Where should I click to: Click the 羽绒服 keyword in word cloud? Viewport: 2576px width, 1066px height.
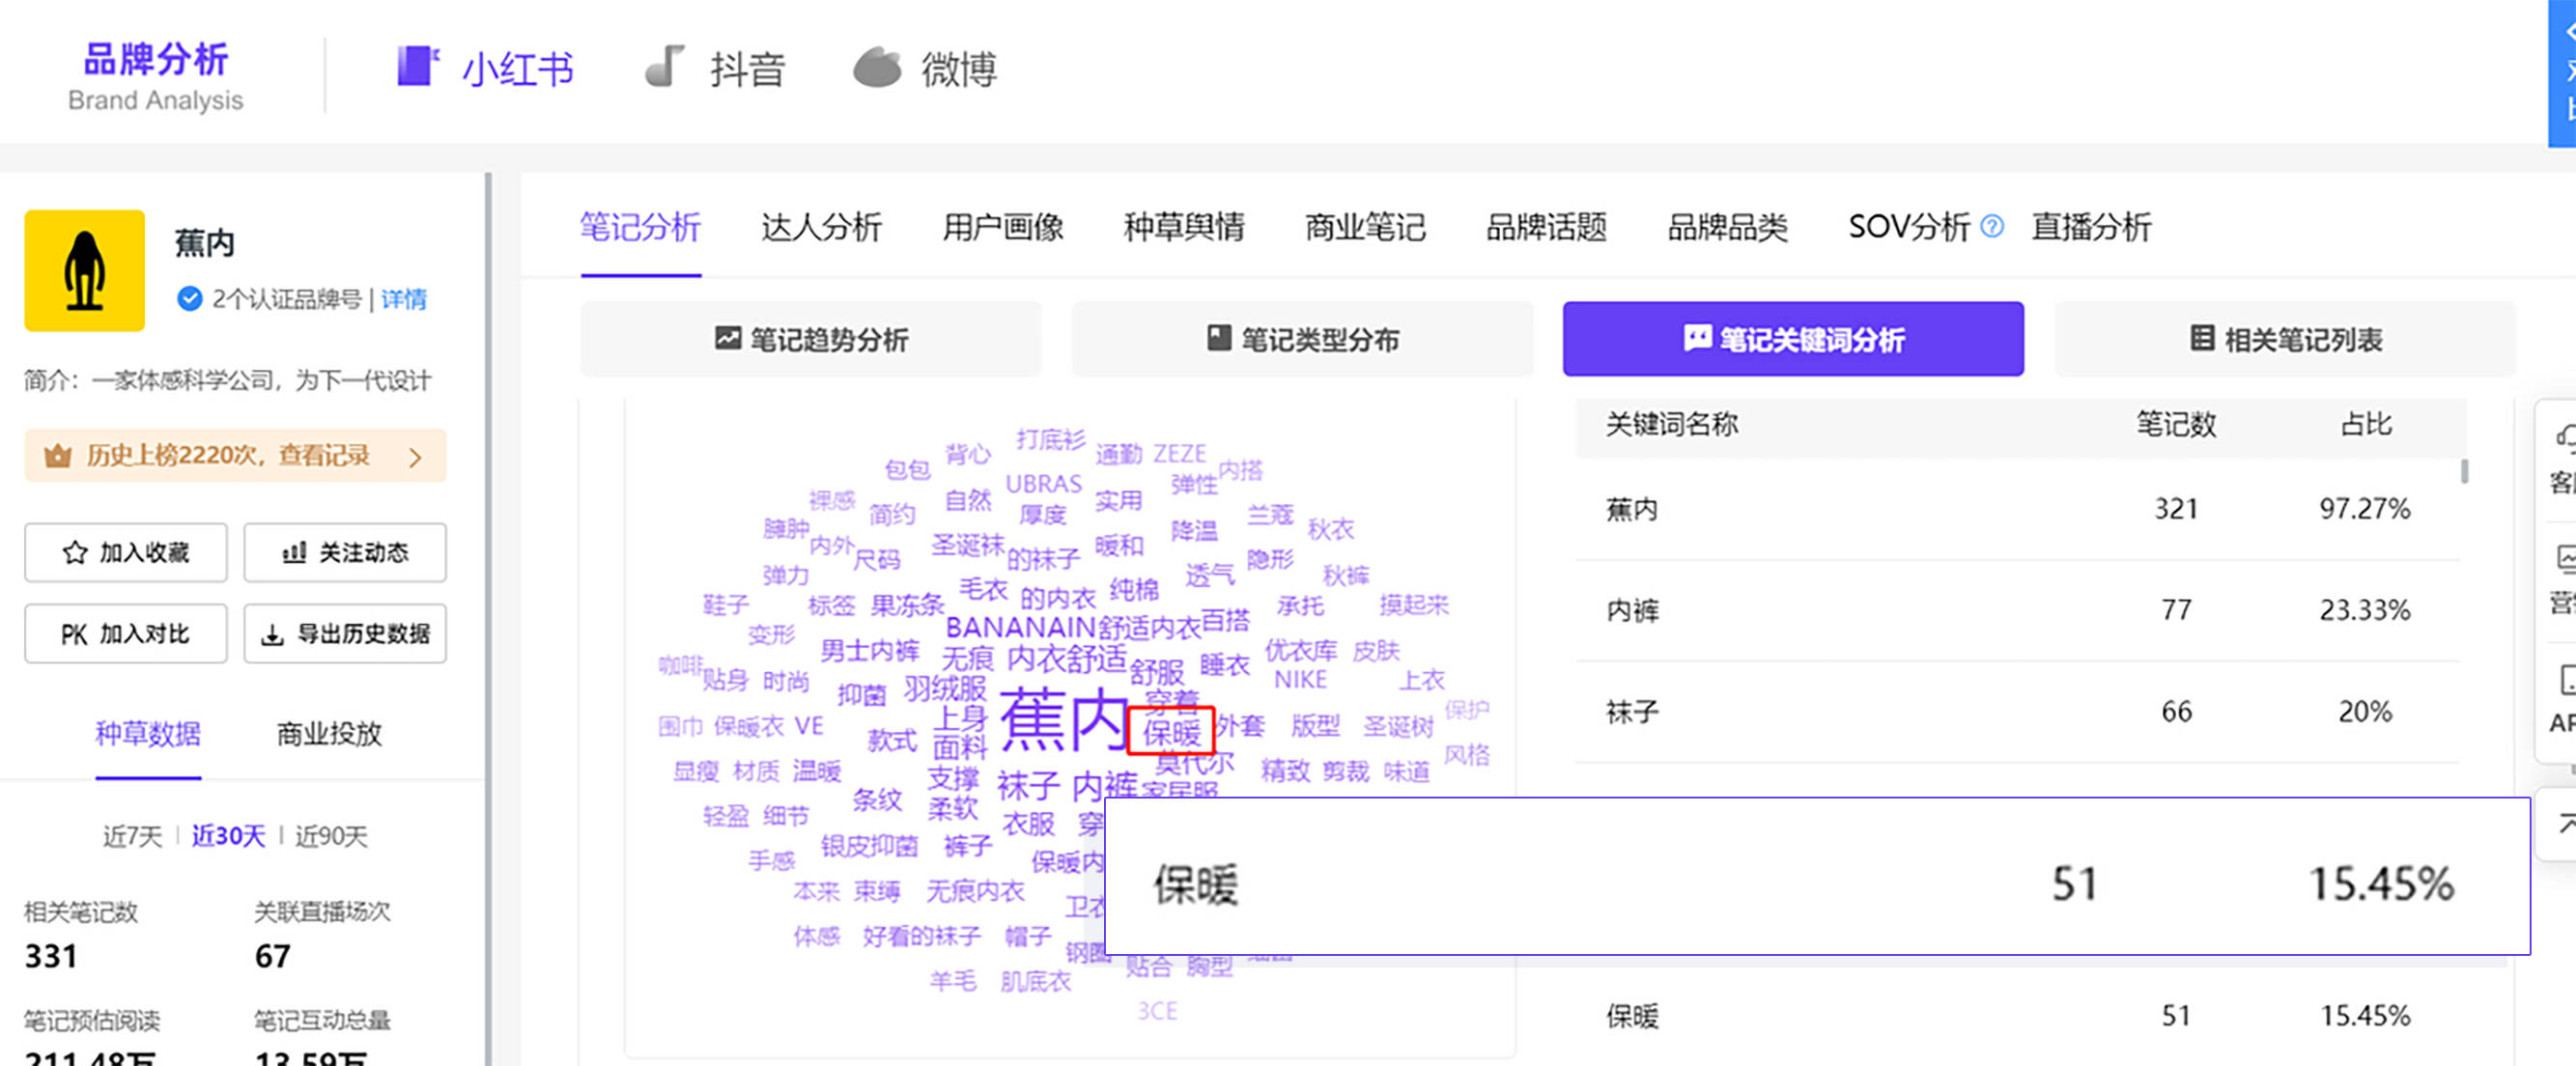(945, 688)
